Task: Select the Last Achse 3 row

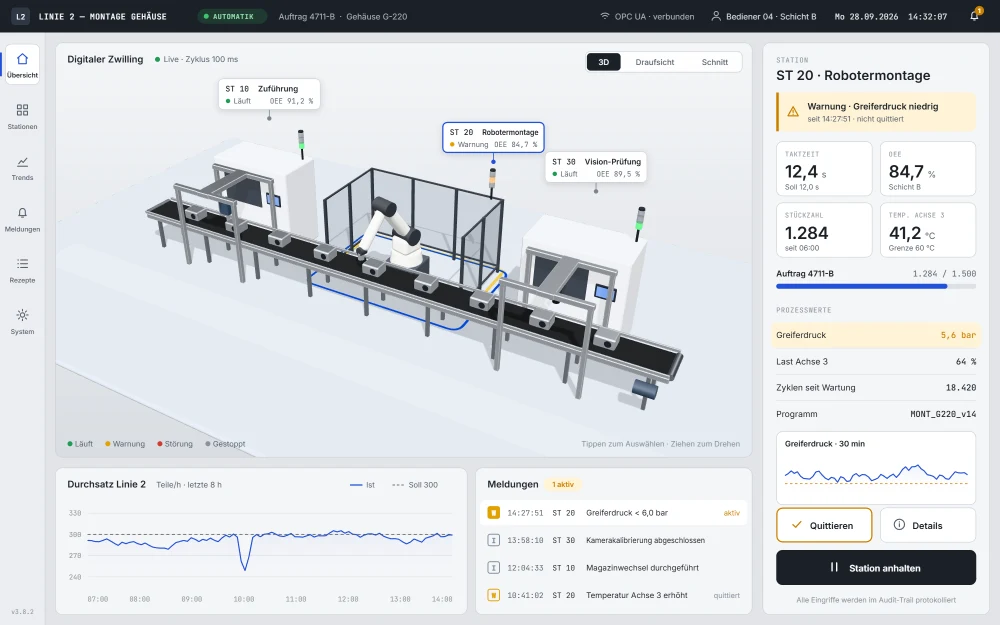Action: (876, 362)
